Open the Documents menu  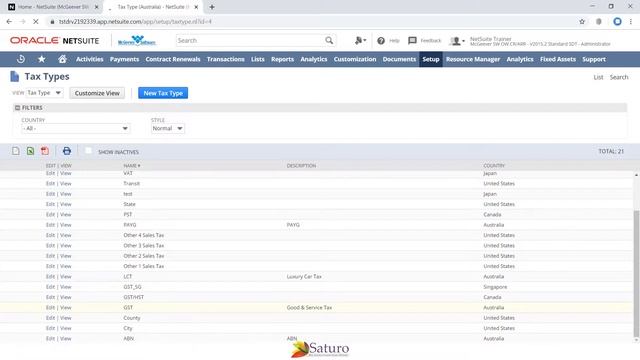coord(399,59)
